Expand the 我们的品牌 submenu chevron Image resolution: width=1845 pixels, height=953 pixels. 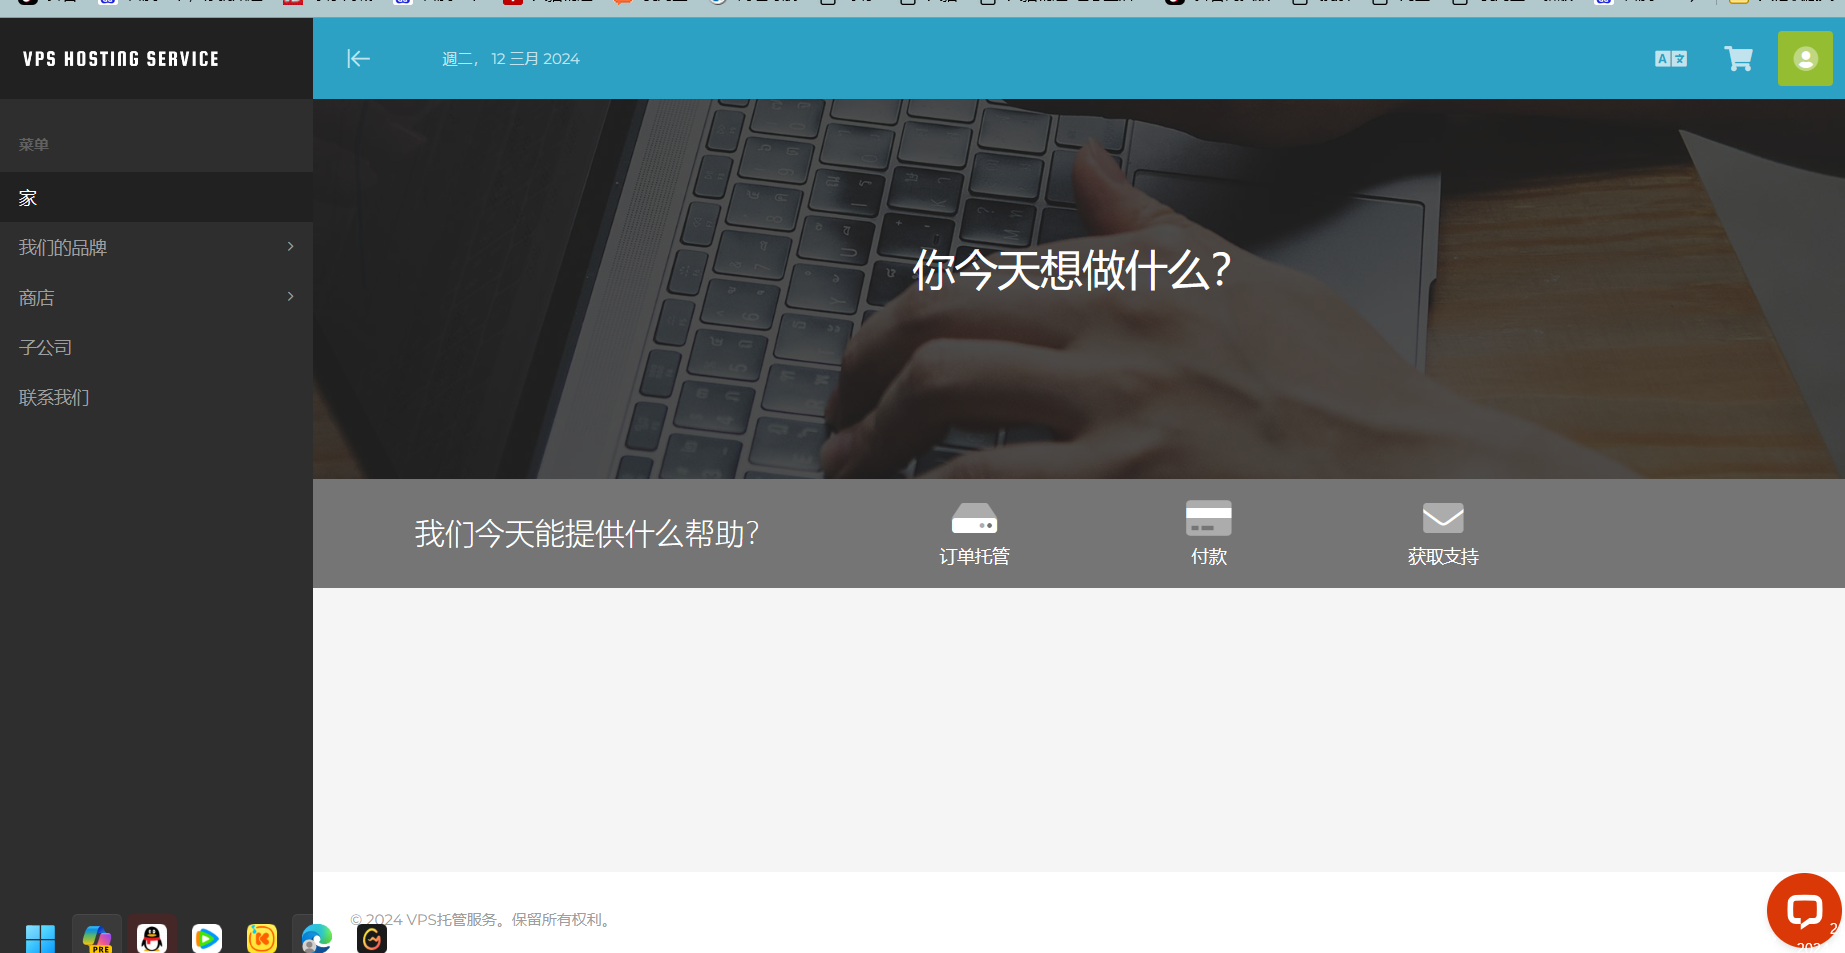pos(290,247)
